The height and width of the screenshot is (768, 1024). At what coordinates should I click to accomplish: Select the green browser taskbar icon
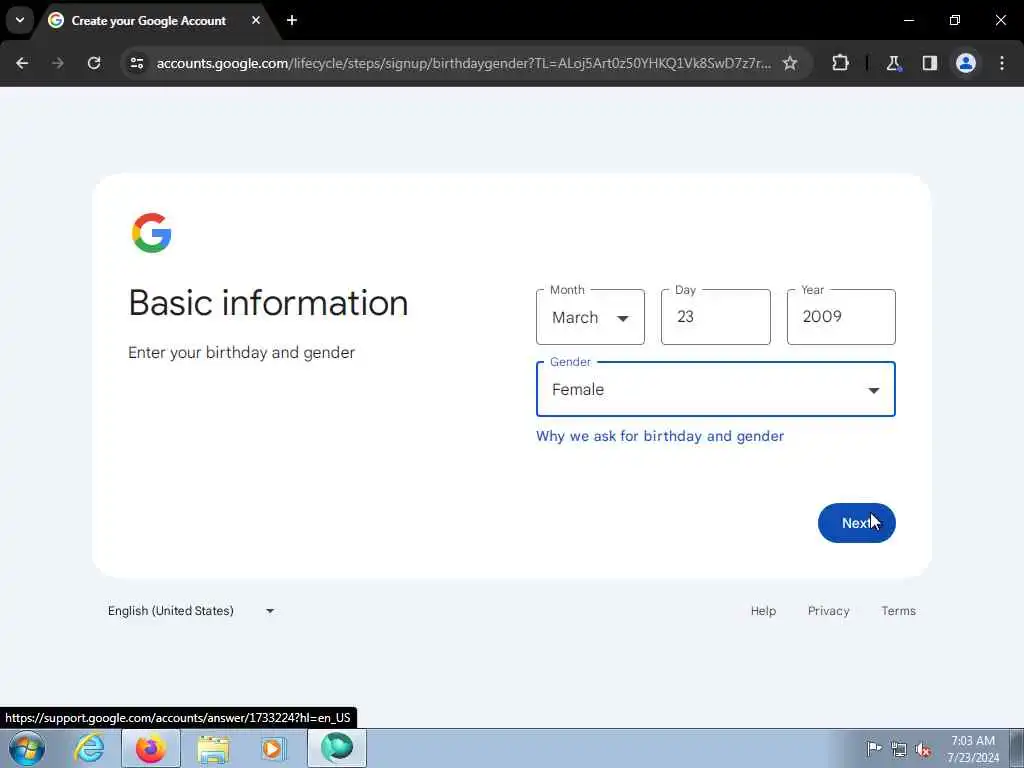[x=337, y=748]
